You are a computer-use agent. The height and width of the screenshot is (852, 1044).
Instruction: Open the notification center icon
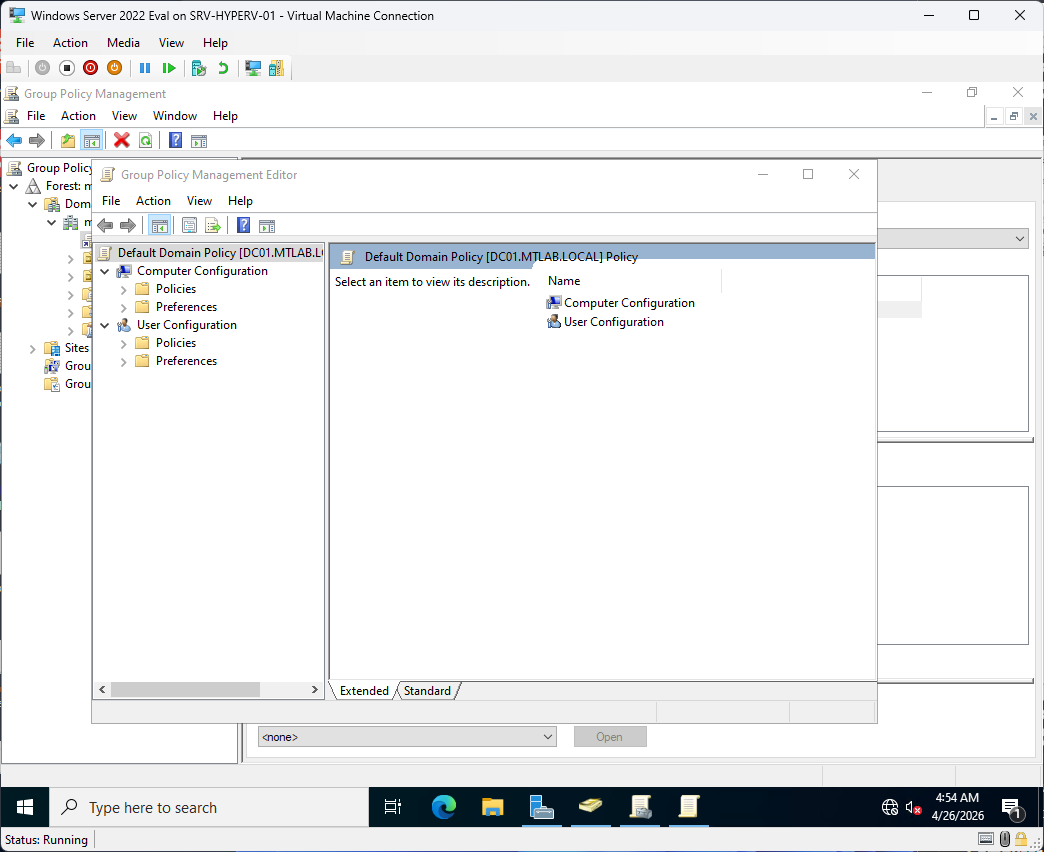pos(1013,807)
